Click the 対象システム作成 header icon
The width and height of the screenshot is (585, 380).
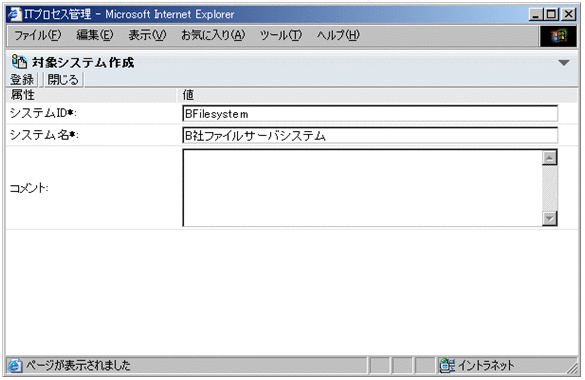19,62
